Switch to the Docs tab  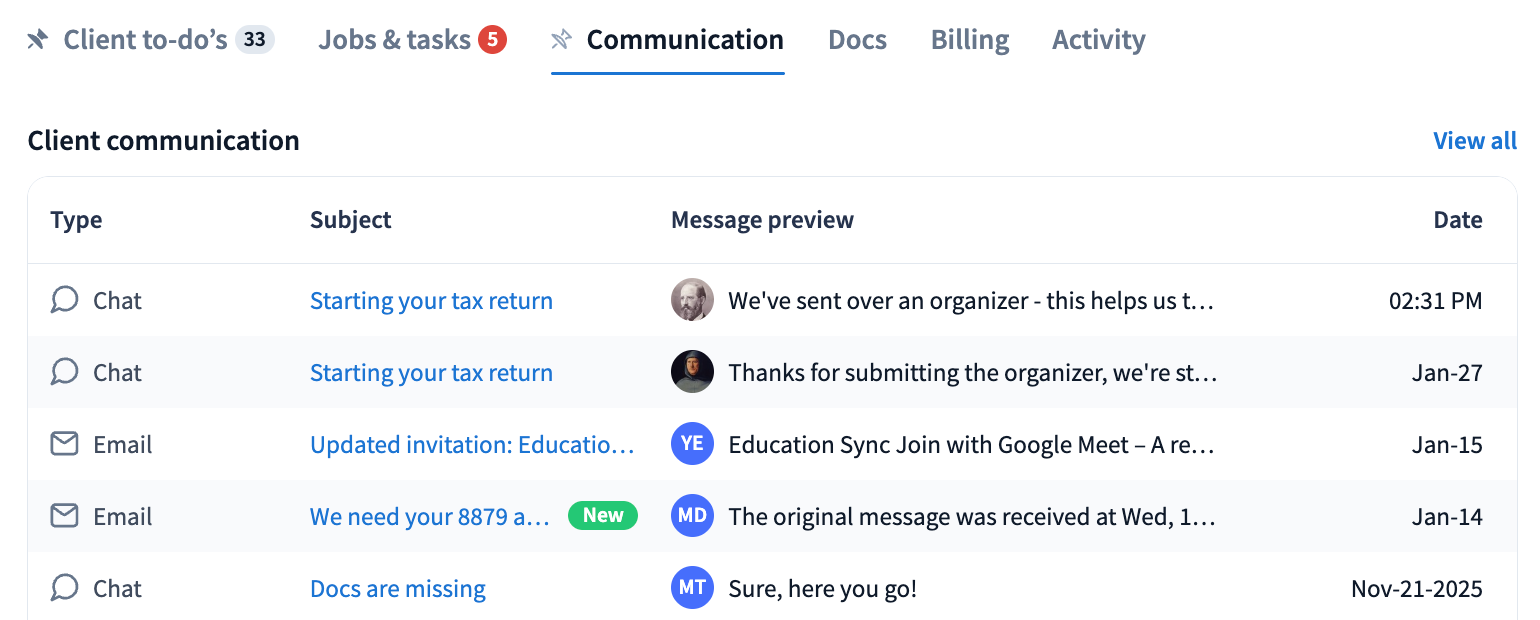coord(857,40)
